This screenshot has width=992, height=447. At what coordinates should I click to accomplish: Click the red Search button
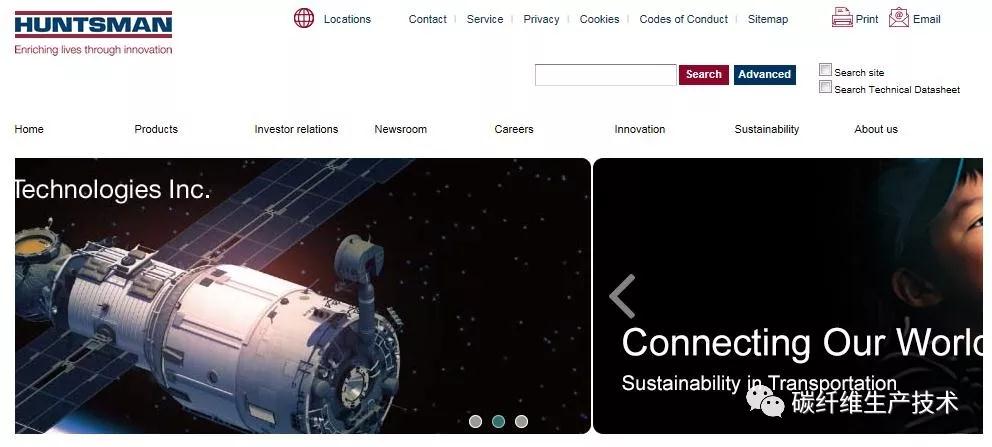pos(704,75)
